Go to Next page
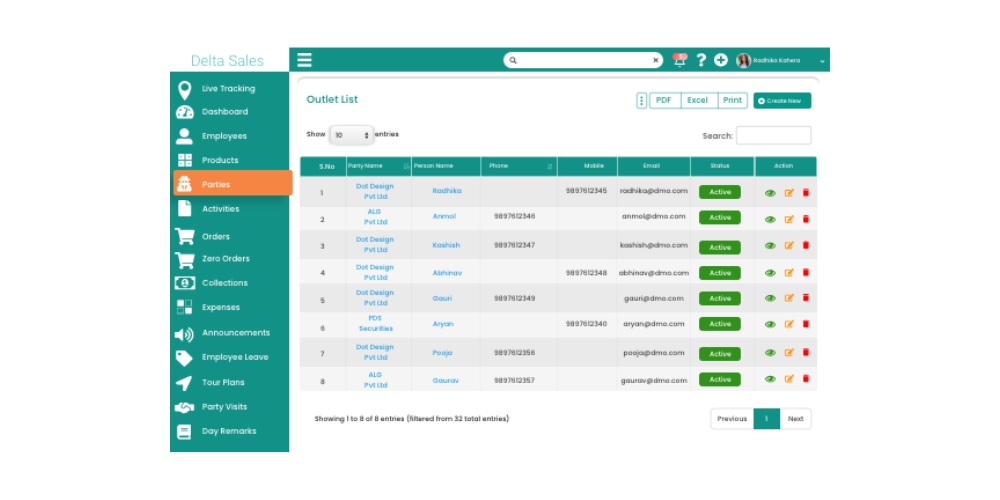This screenshot has height=500, width=1000. click(x=795, y=419)
